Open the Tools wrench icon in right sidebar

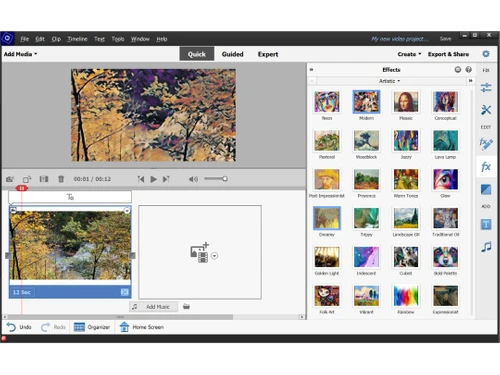(x=486, y=110)
